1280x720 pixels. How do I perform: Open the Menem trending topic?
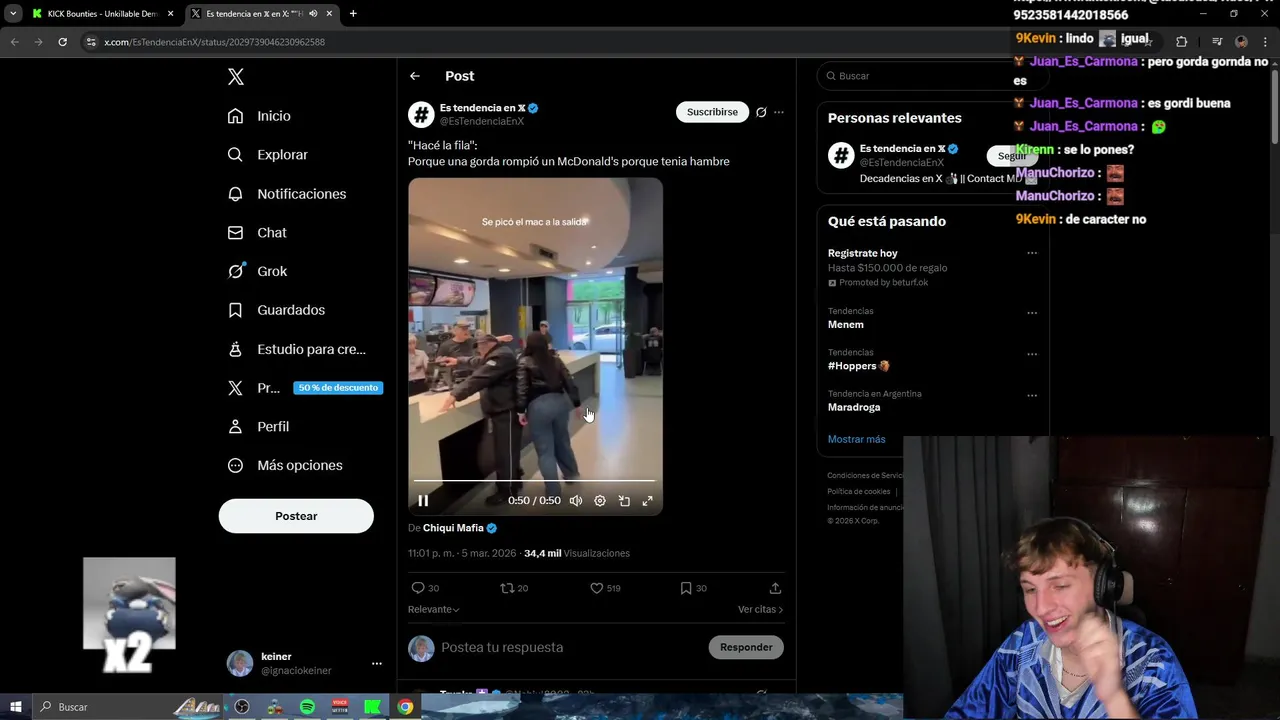[x=846, y=325]
